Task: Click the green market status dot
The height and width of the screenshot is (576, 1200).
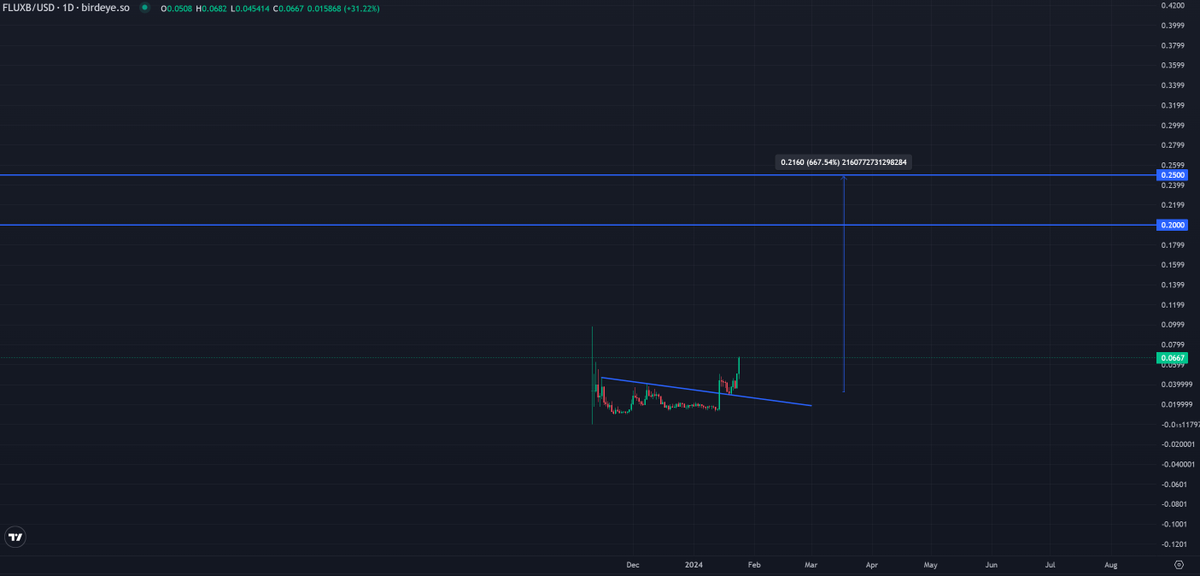Action: [x=145, y=8]
